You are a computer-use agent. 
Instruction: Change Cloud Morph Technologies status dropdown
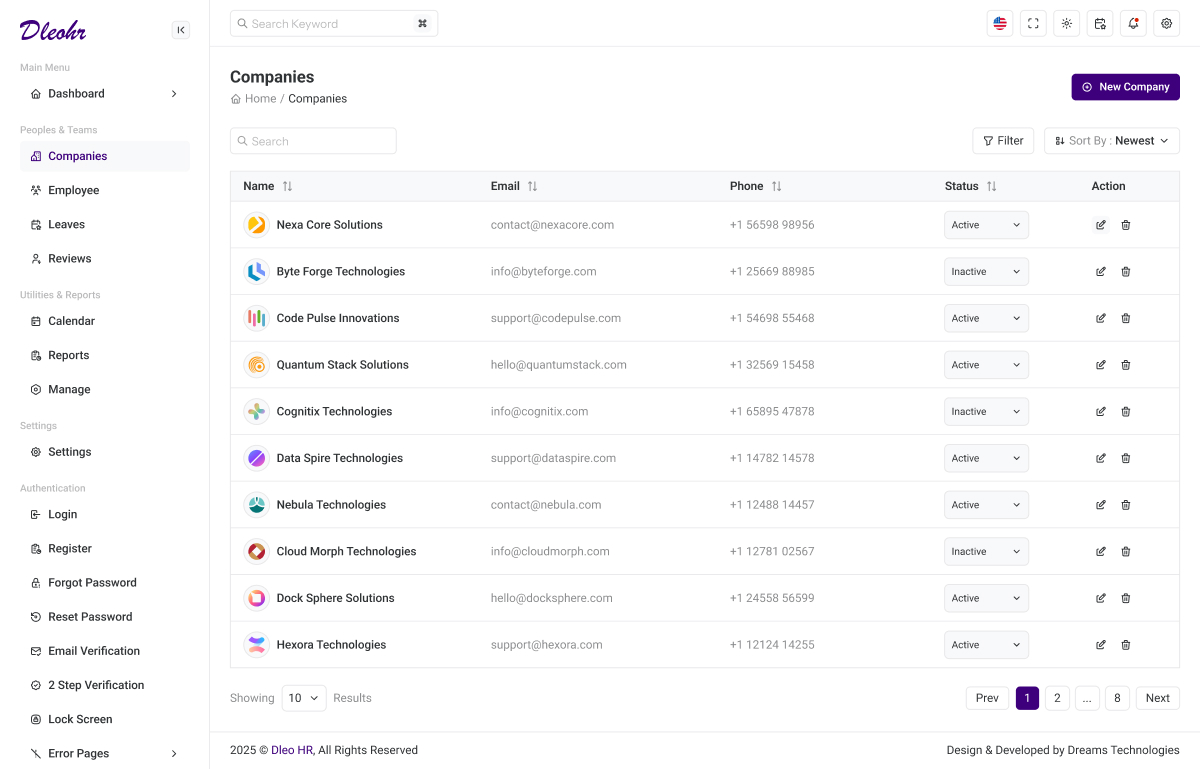(986, 551)
